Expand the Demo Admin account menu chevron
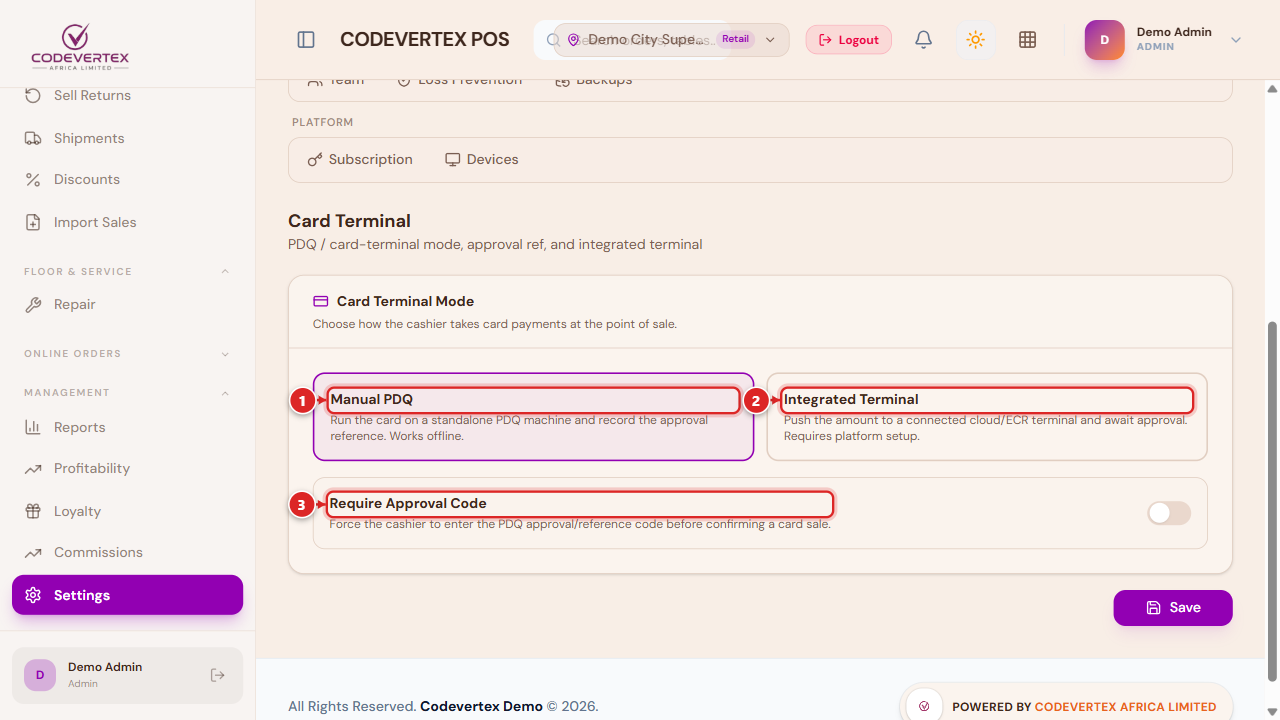The image size is (1280, 720). tap(1236, 40)
